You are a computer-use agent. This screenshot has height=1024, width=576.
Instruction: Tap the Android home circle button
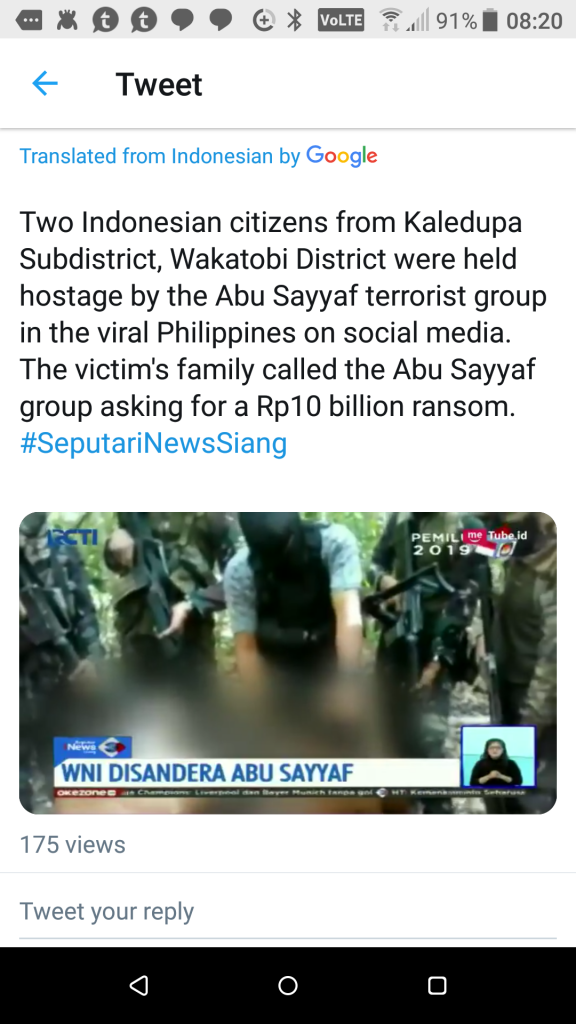pos(288,985)
